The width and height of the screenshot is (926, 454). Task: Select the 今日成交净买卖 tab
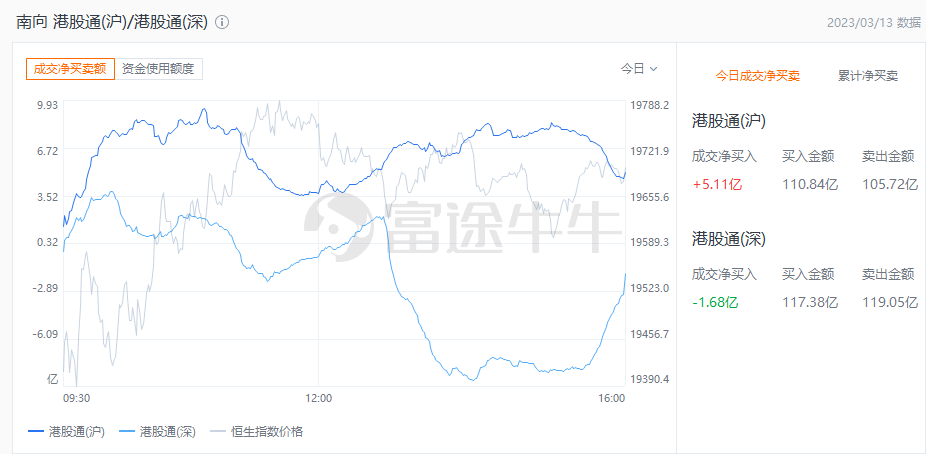(x=757, y=76)
